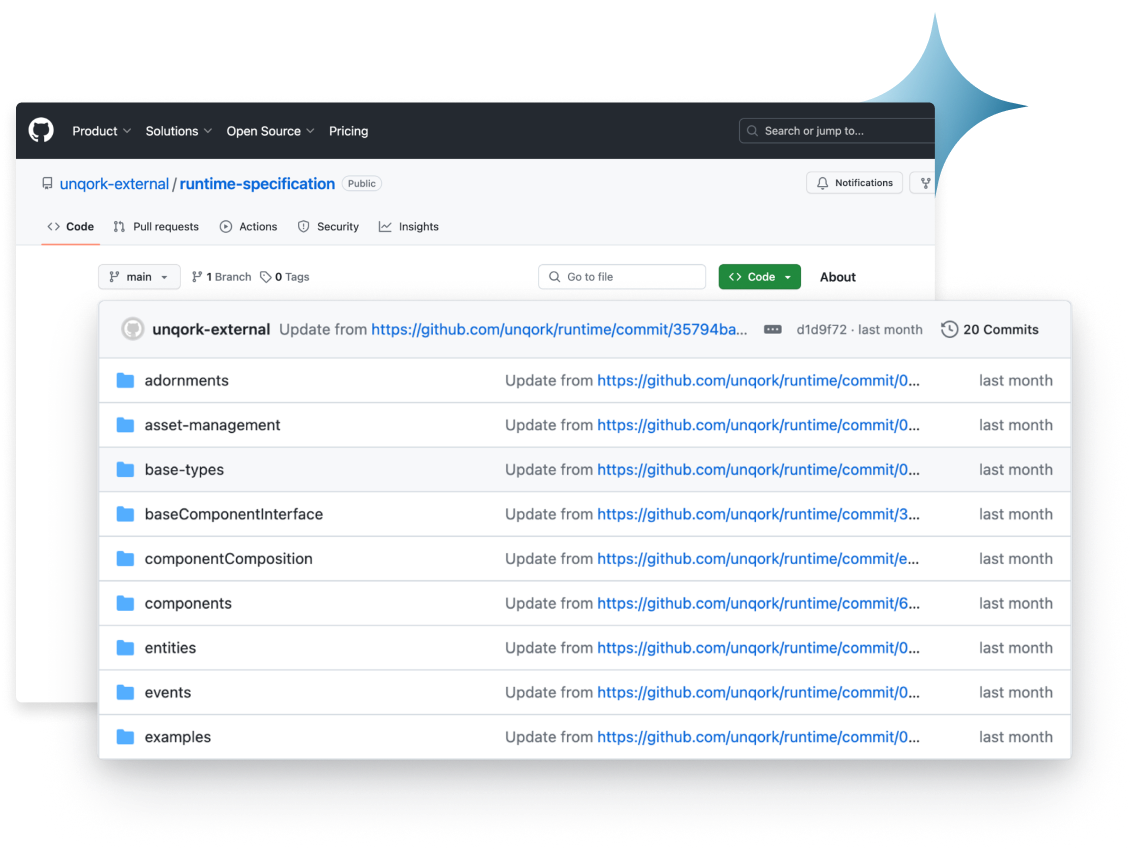Open the events folder
Image resolution: width=1132 pixels, height=850 pixels.
pyautogui.click(x=167, y=693)
